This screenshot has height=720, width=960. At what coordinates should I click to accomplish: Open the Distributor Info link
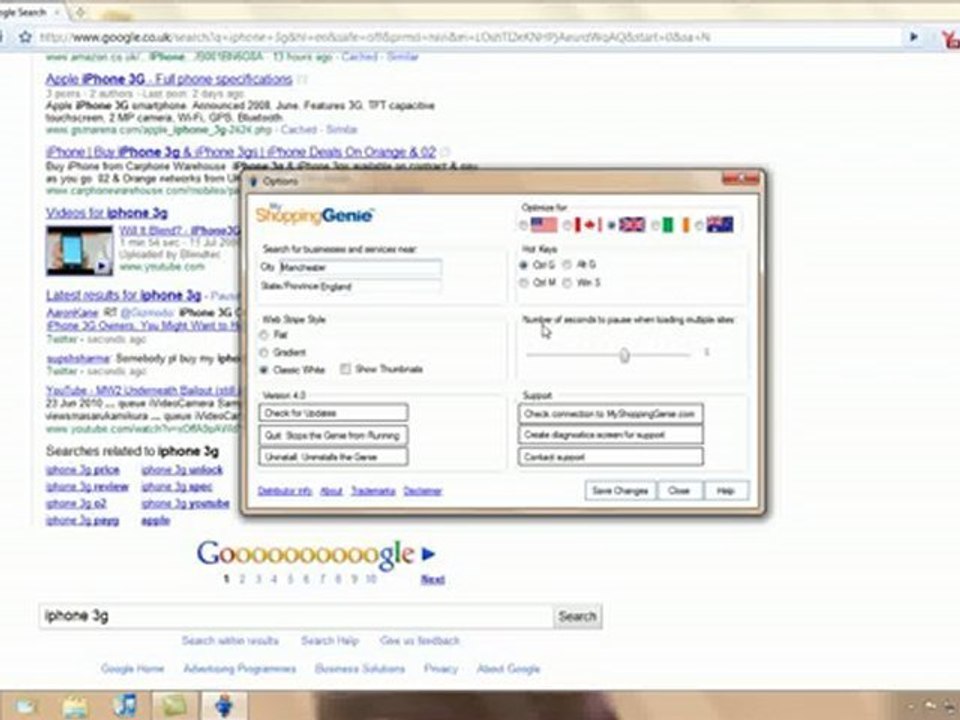coord(285,491)
